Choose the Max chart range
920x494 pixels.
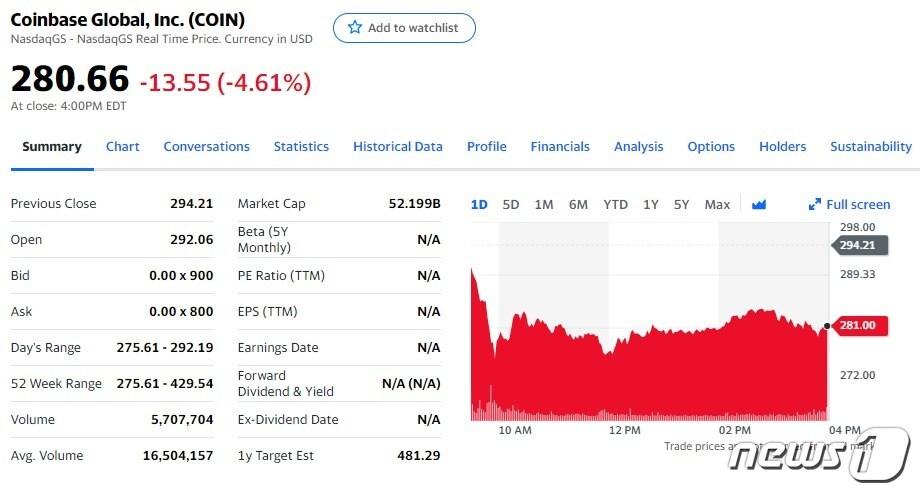tap(717, 205)
